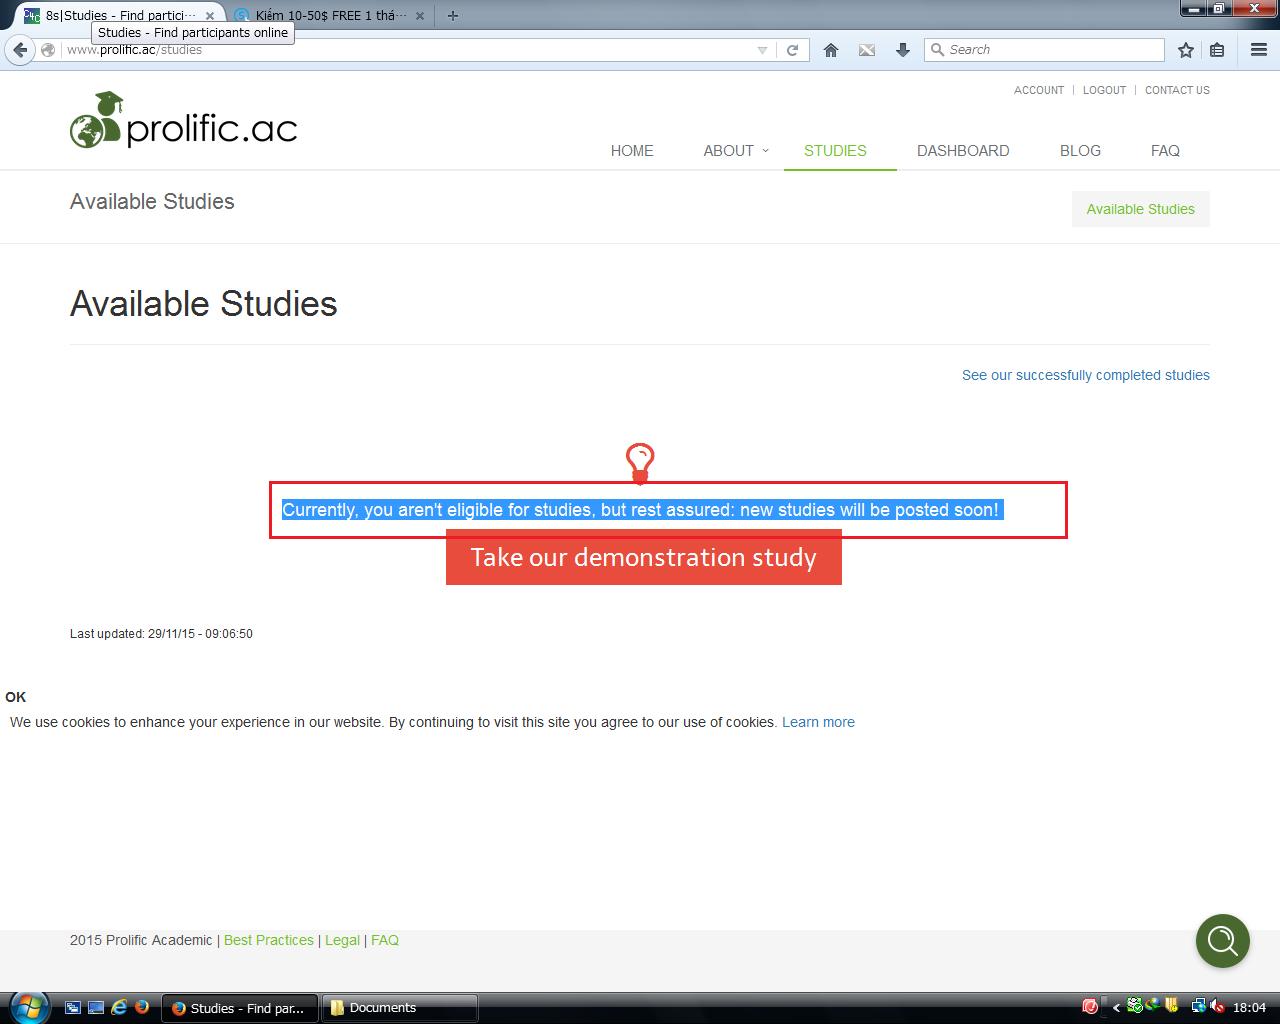Click the yellow shield security tray icon
The image size is (1280, 1024).
[x=1171, y=1007]
